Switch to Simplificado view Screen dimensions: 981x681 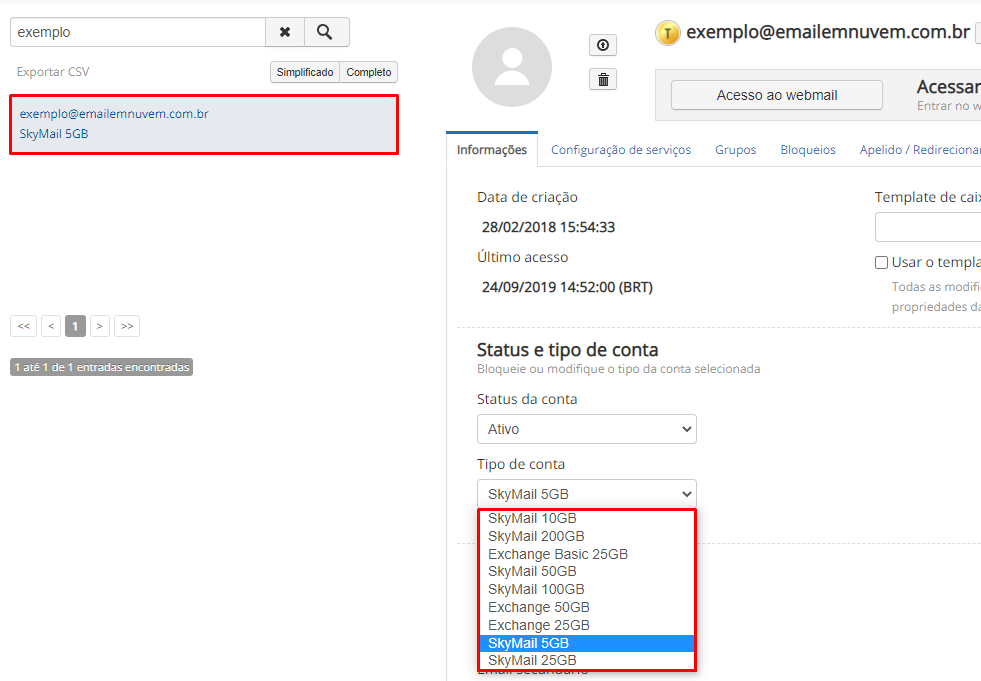[x=305, y=72]
